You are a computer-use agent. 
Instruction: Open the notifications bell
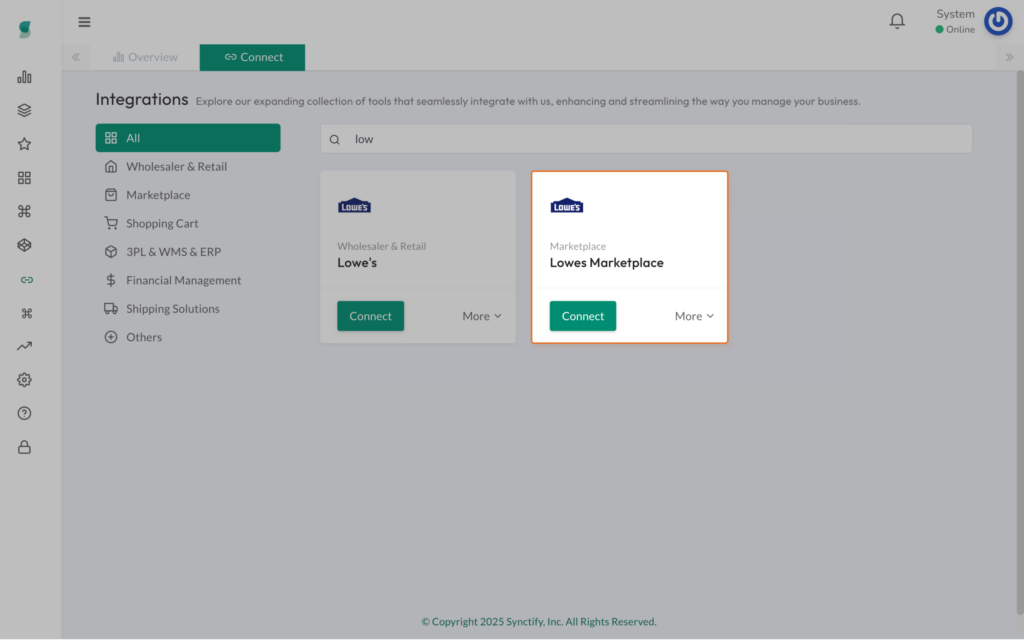(897, 22)
